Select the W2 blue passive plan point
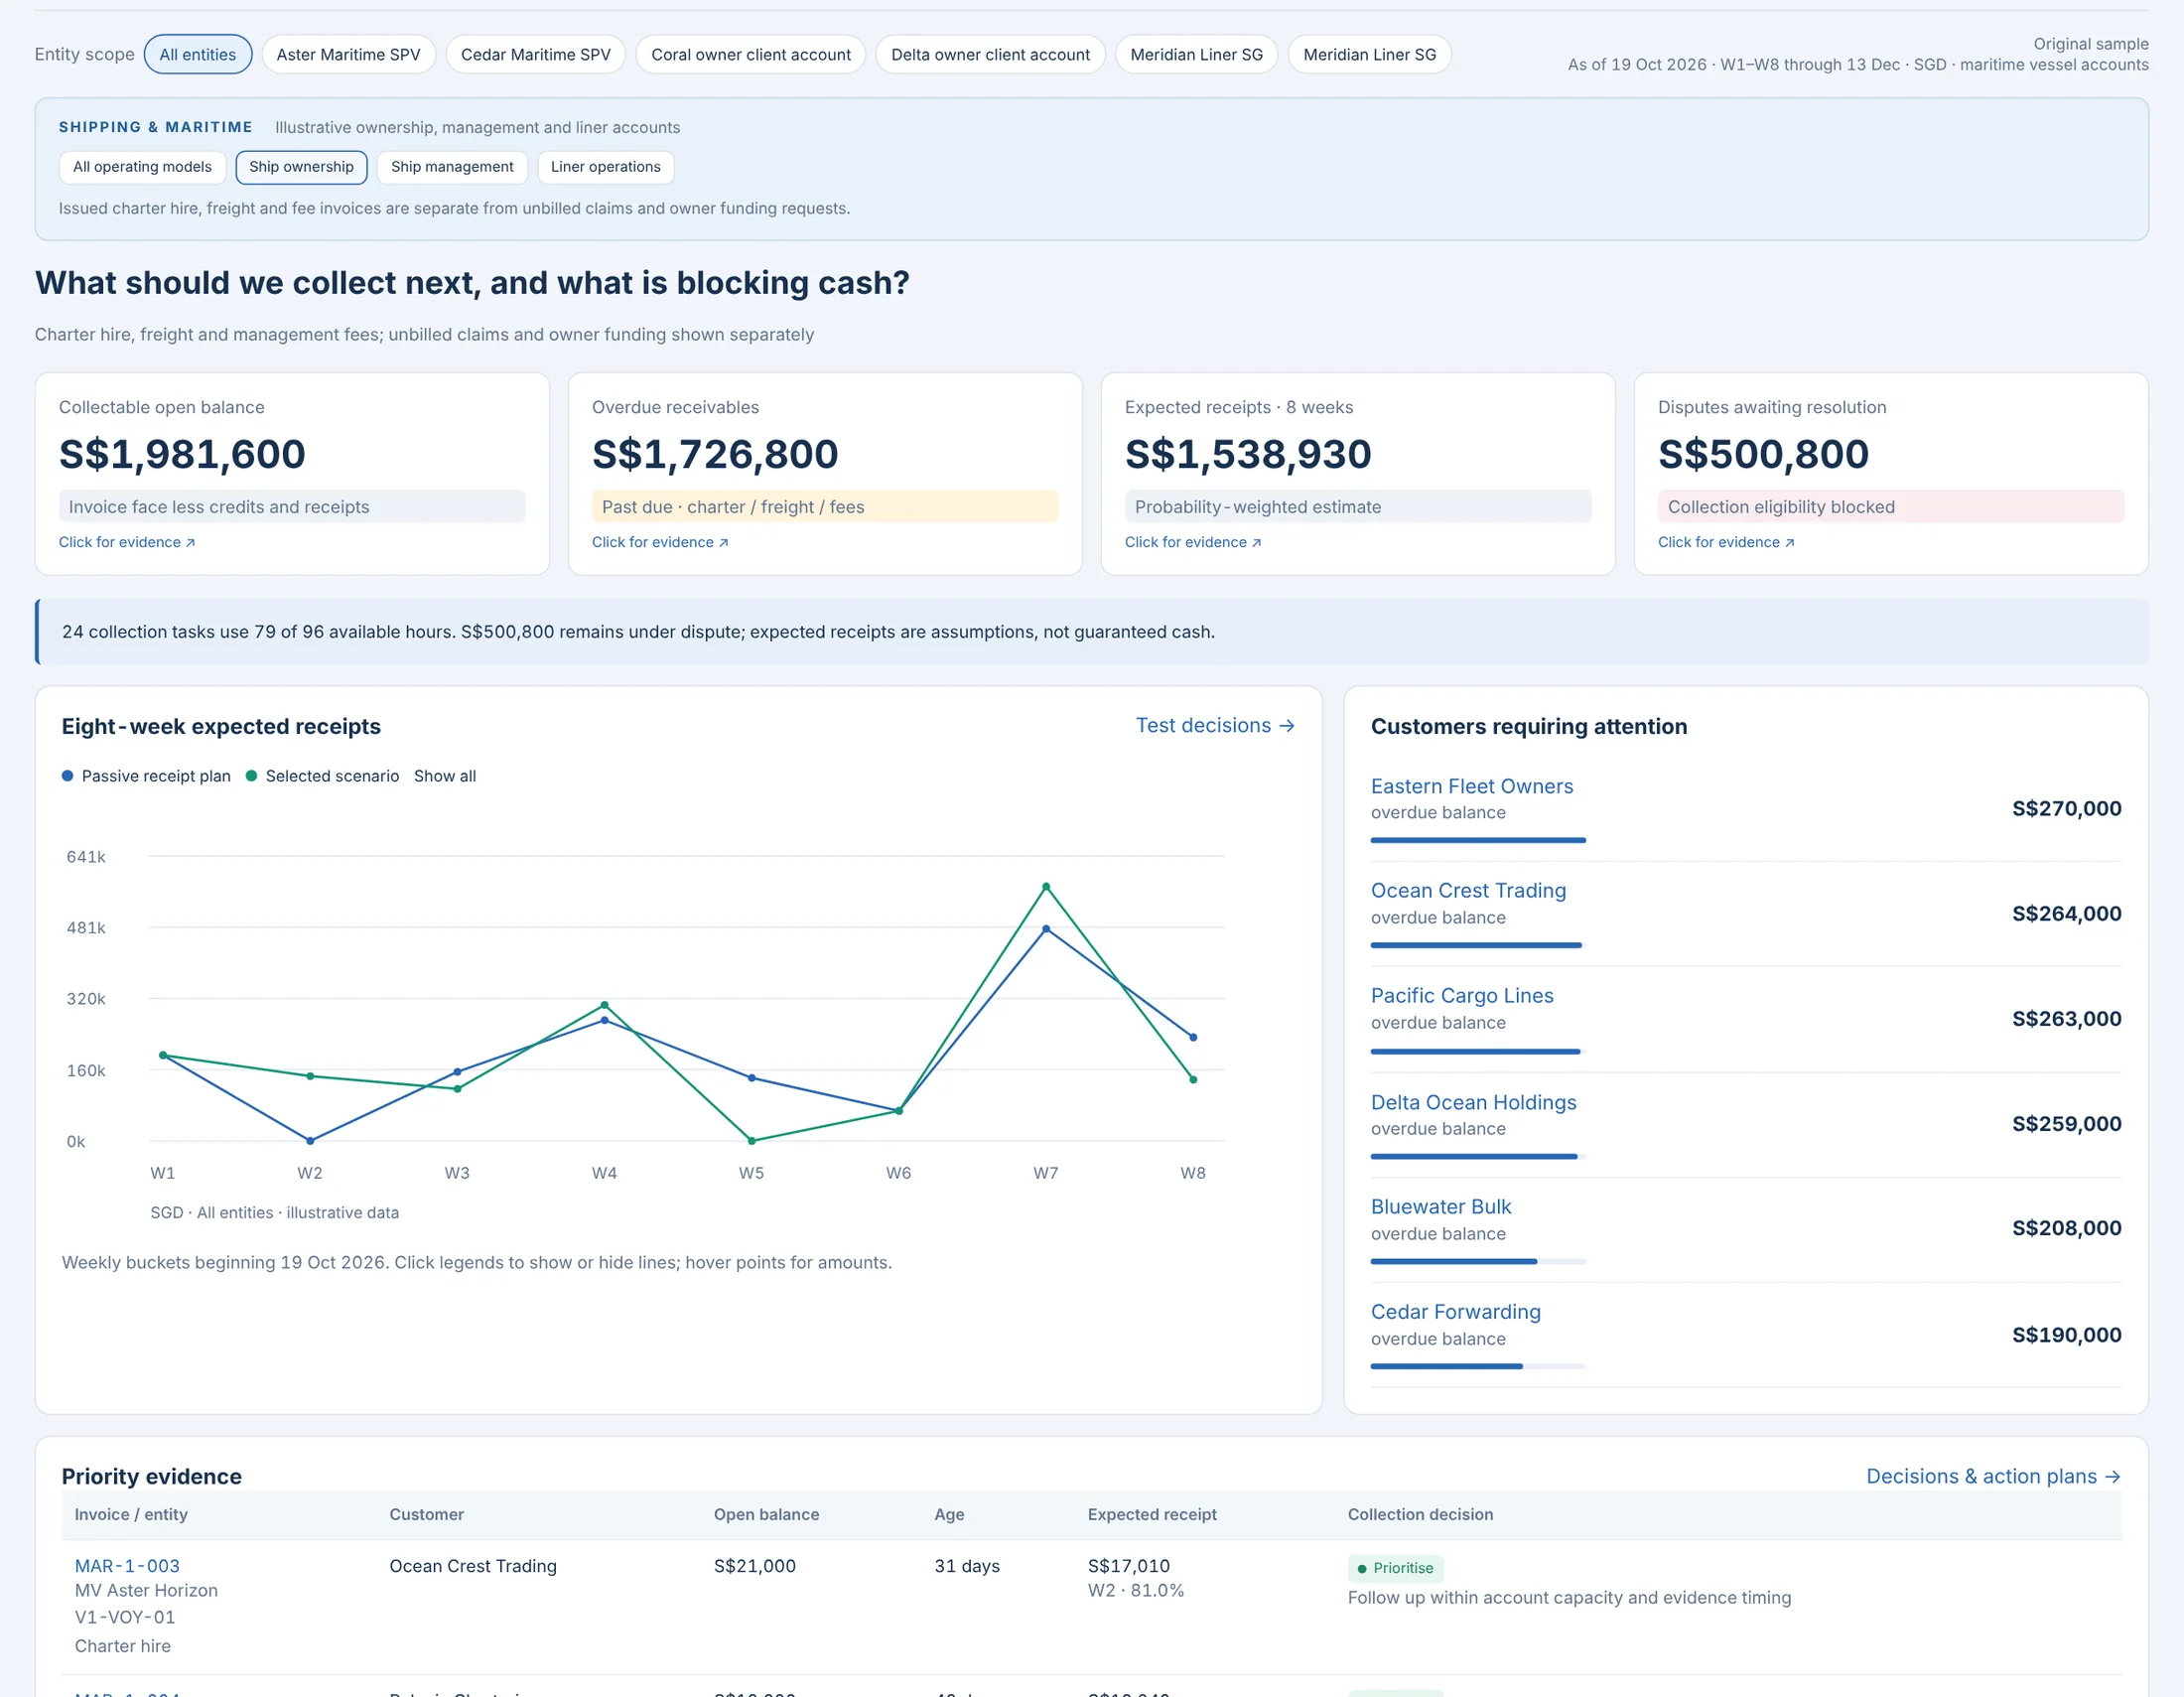The image size is (2184, 1697). tap(310, 1140)
